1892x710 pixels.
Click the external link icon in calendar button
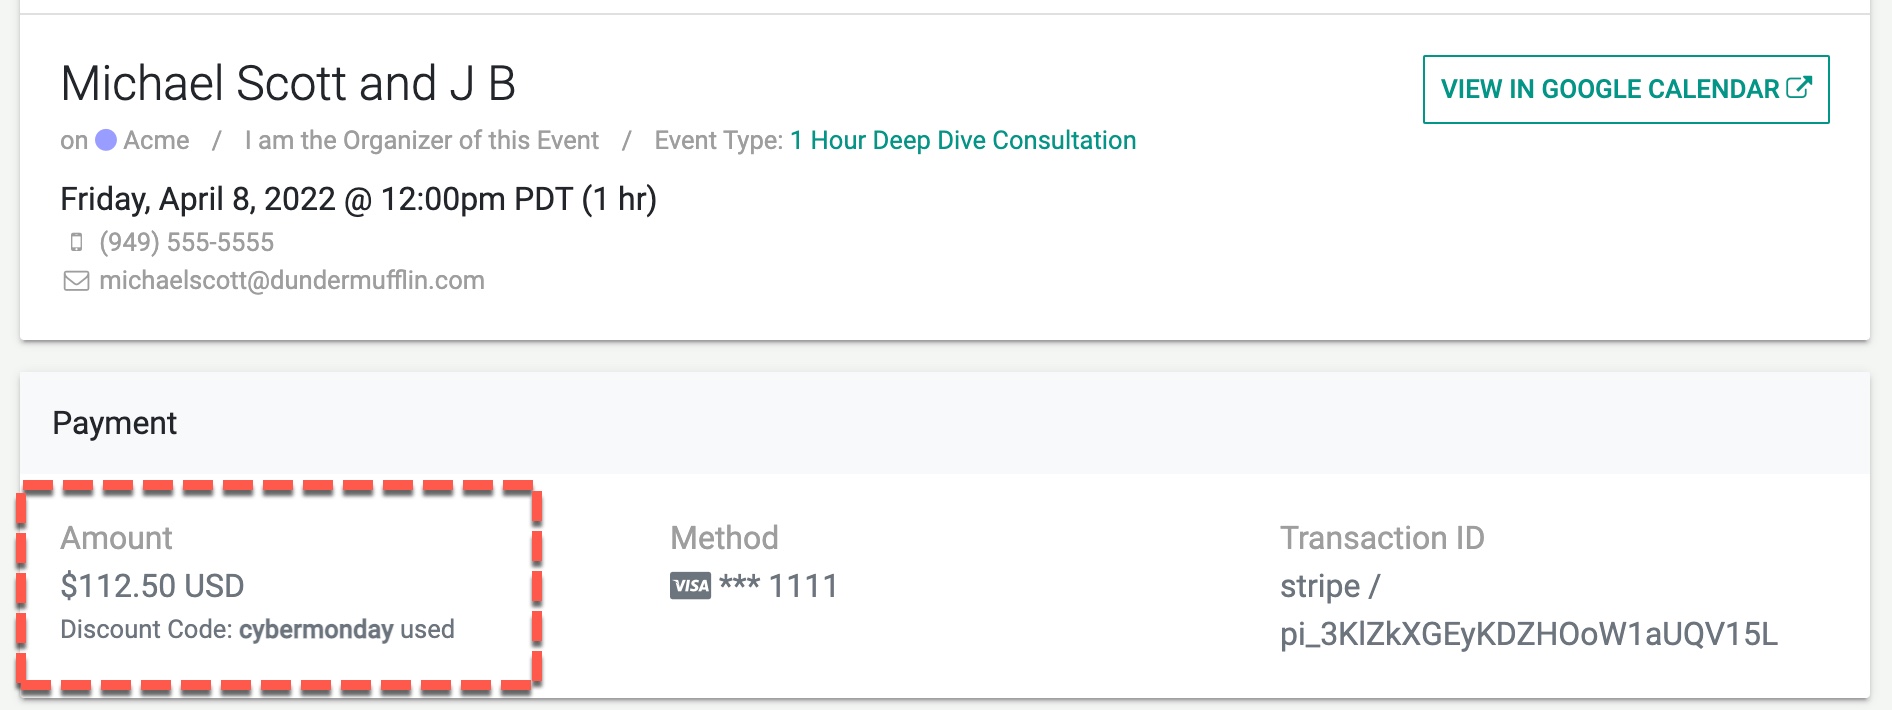(x=1798, y=88)
